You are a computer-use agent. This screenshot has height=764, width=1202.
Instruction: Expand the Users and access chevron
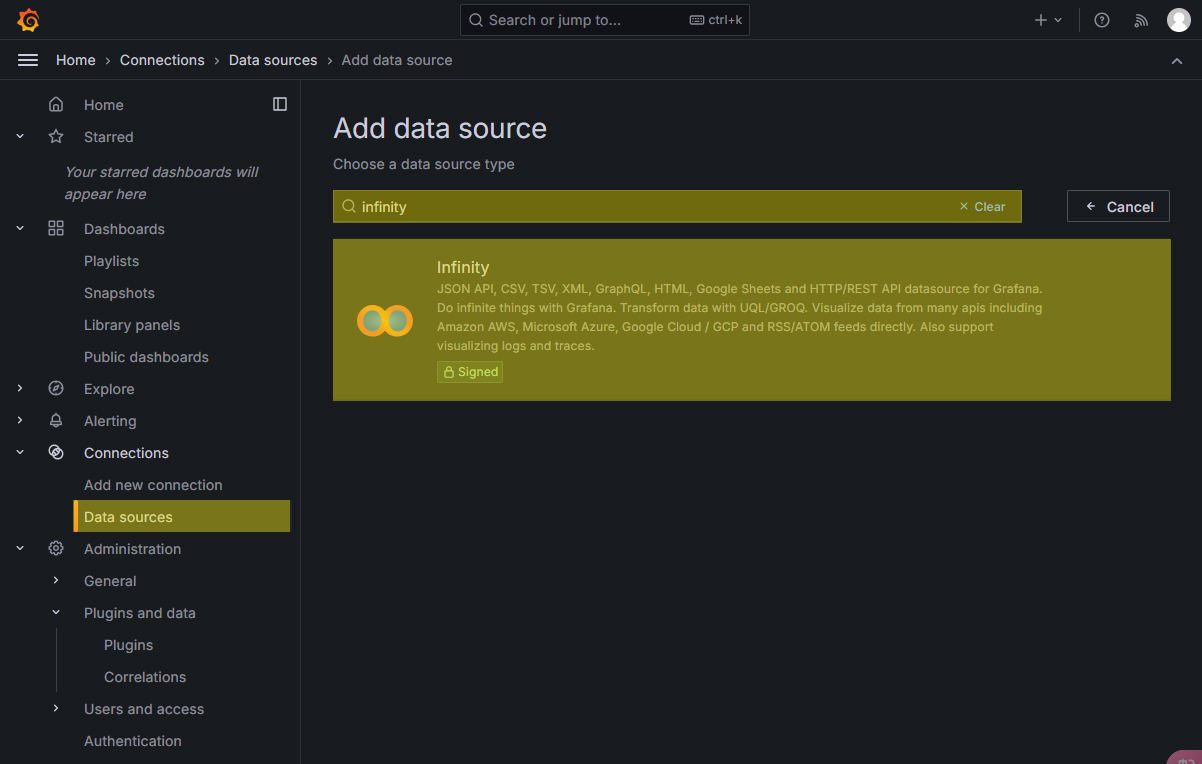point(56,708)
